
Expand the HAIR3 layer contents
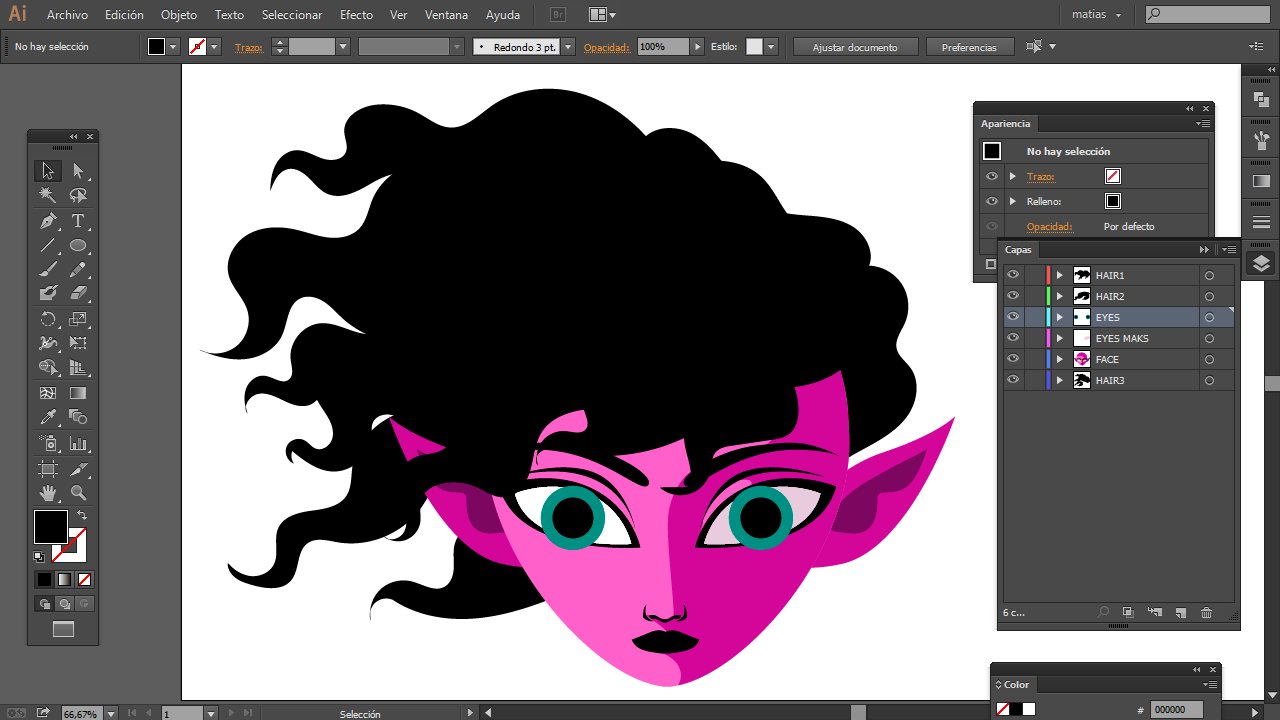(x=1060, y=380)
